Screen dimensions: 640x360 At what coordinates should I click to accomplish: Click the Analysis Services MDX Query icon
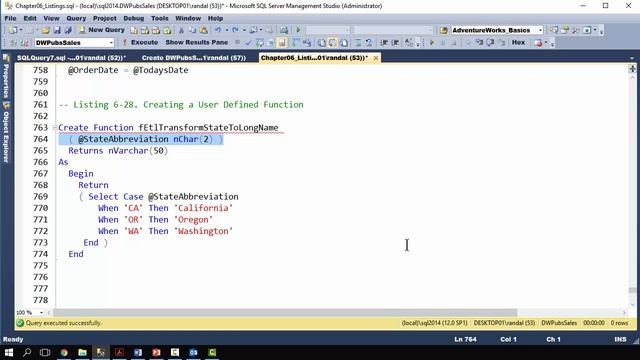tap(145, 30)
